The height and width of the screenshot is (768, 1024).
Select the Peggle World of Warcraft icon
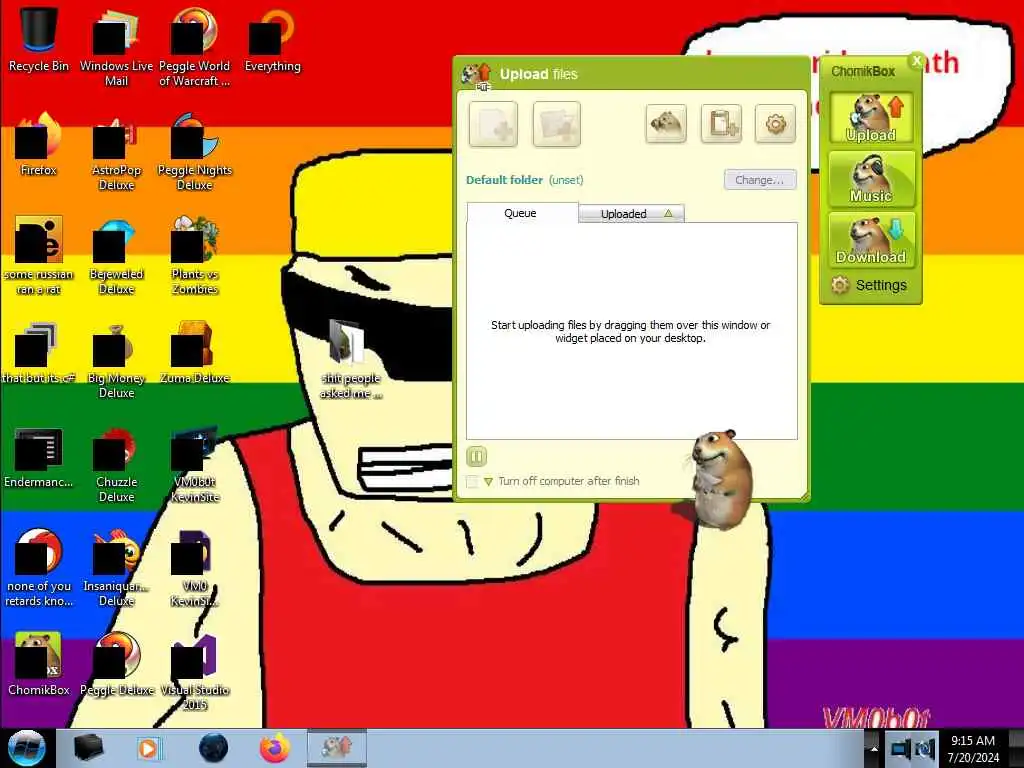tap(194, 47)
